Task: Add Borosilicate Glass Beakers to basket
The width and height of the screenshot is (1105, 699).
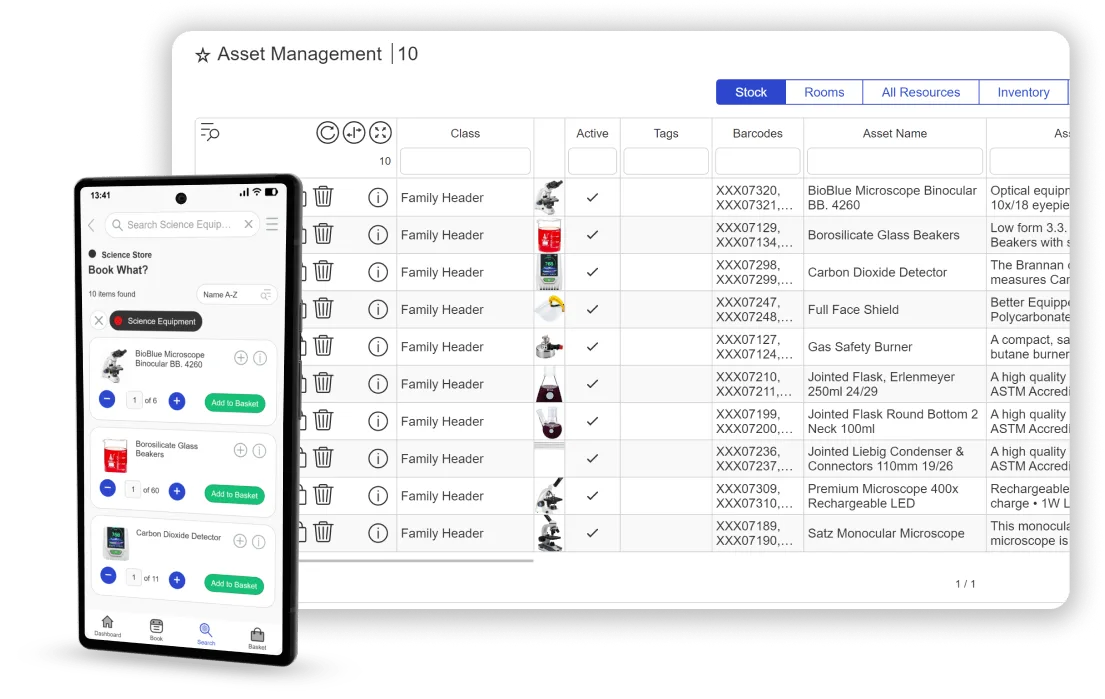Action: pos(234,494)
